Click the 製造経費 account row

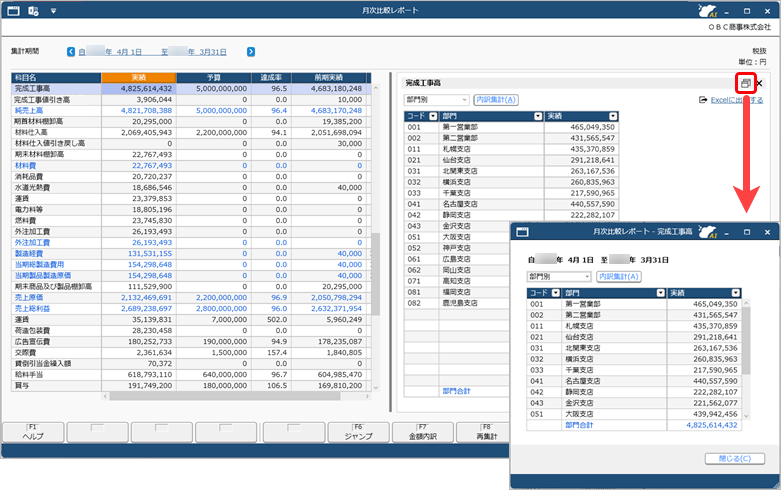point(191,253)
